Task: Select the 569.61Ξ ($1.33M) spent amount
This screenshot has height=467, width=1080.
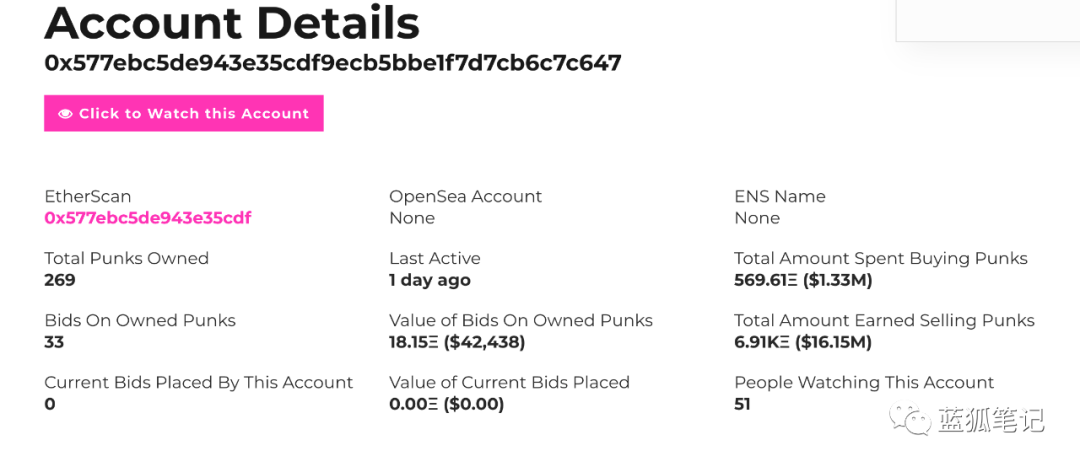Action: [x=803, y=280]
